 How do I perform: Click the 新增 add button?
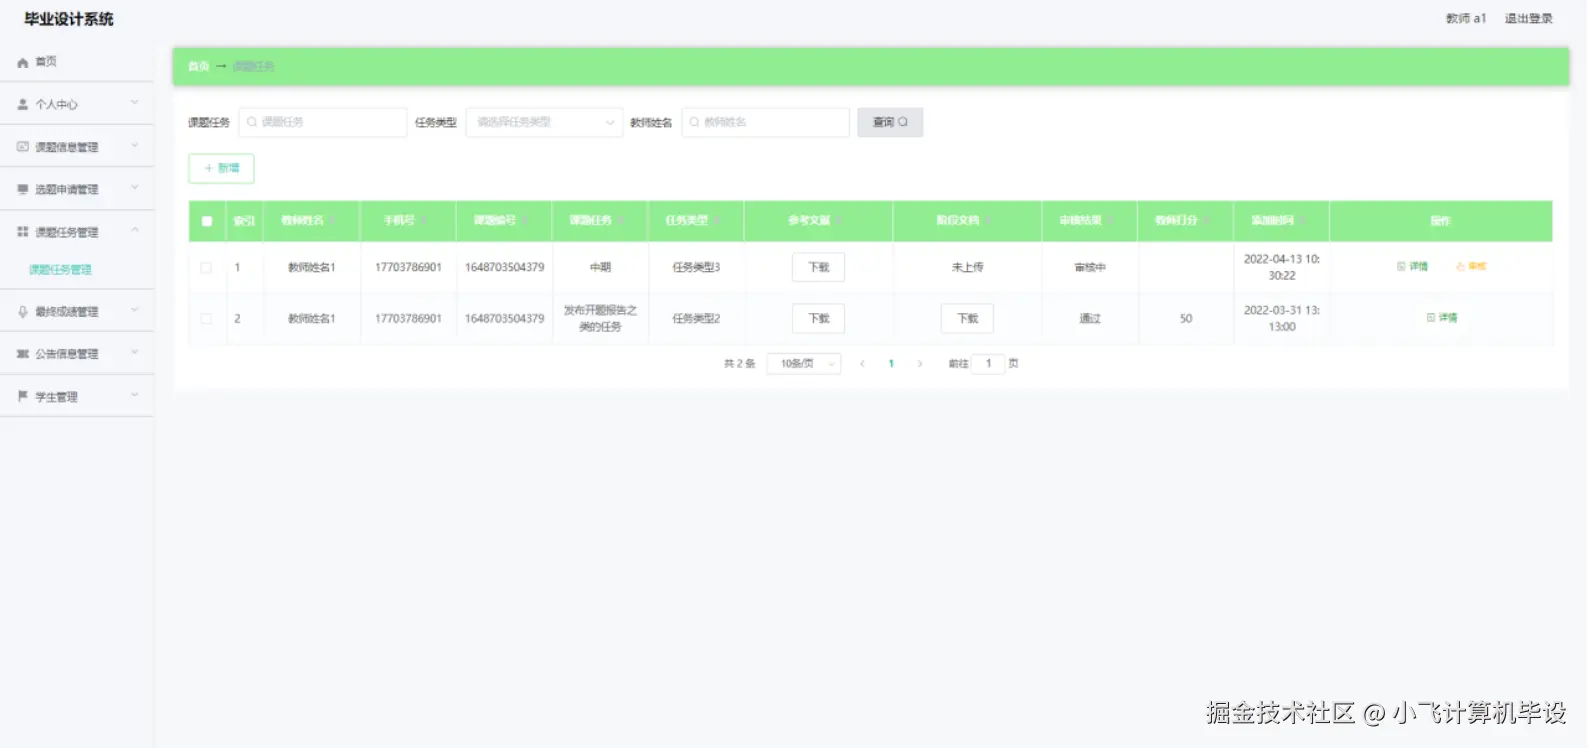point(221,168)
